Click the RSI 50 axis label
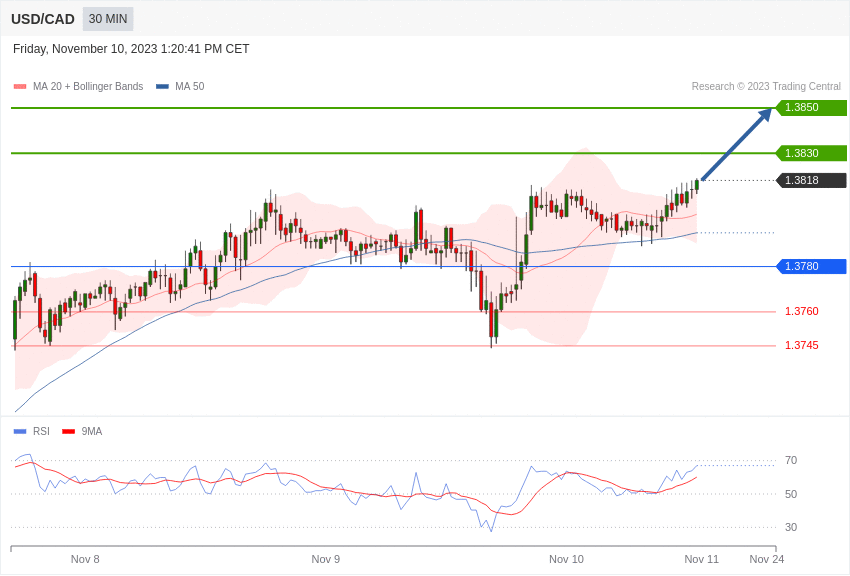This screenshot has height=576, width=850. pyautogui.click(x=791, y=494)
